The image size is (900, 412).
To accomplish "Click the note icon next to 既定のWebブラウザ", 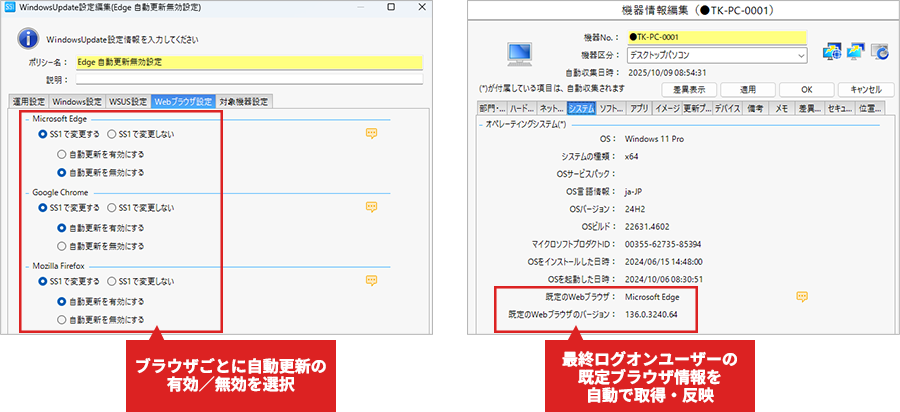I will point(801,296).
